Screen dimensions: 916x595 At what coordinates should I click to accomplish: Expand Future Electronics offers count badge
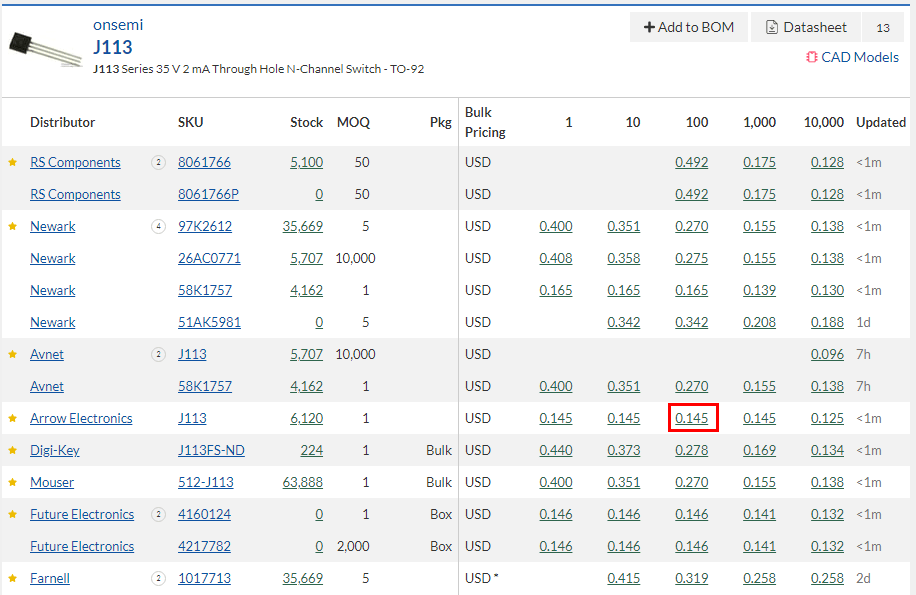[x=158, y=514]
